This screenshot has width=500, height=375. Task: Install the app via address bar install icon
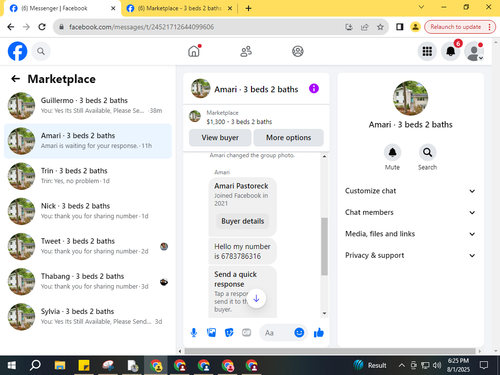click(349, 27)
